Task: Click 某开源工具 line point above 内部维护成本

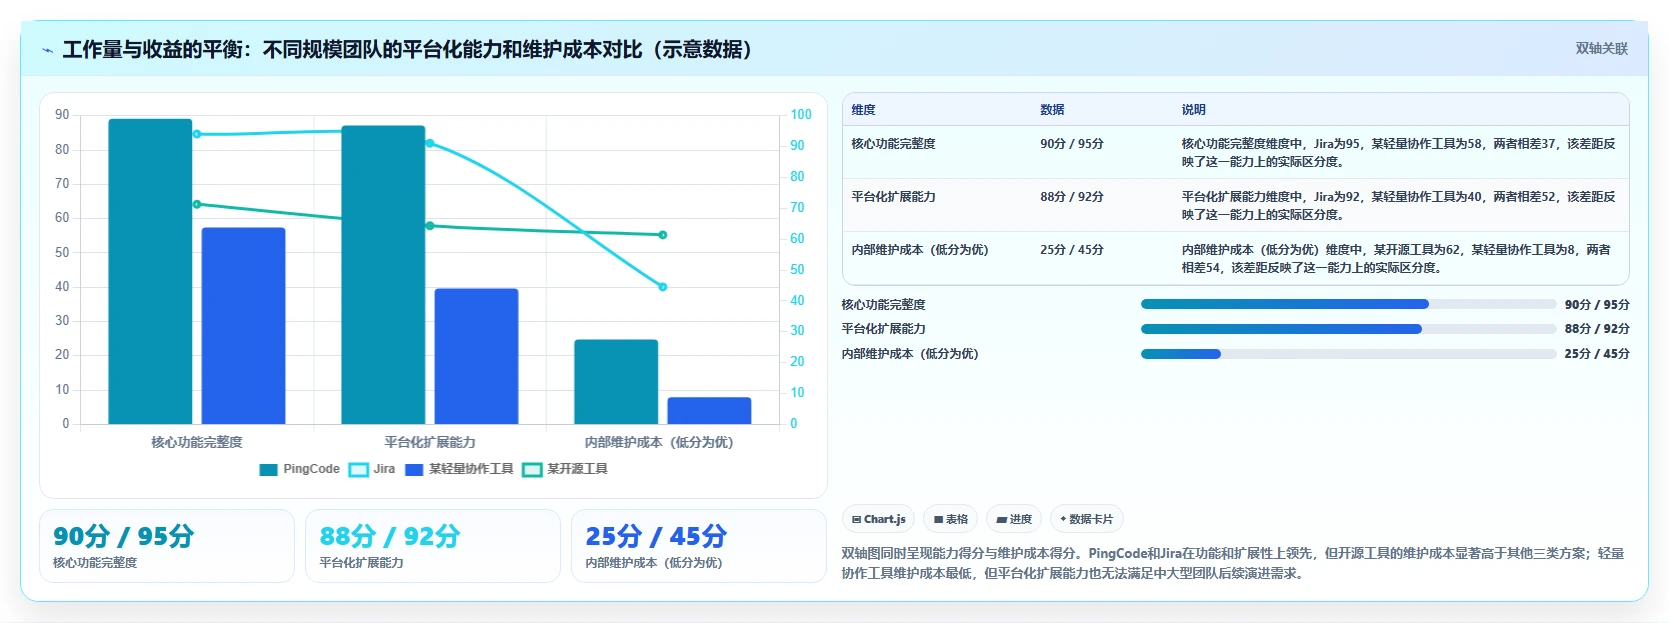Action: (x=663, y=235)
